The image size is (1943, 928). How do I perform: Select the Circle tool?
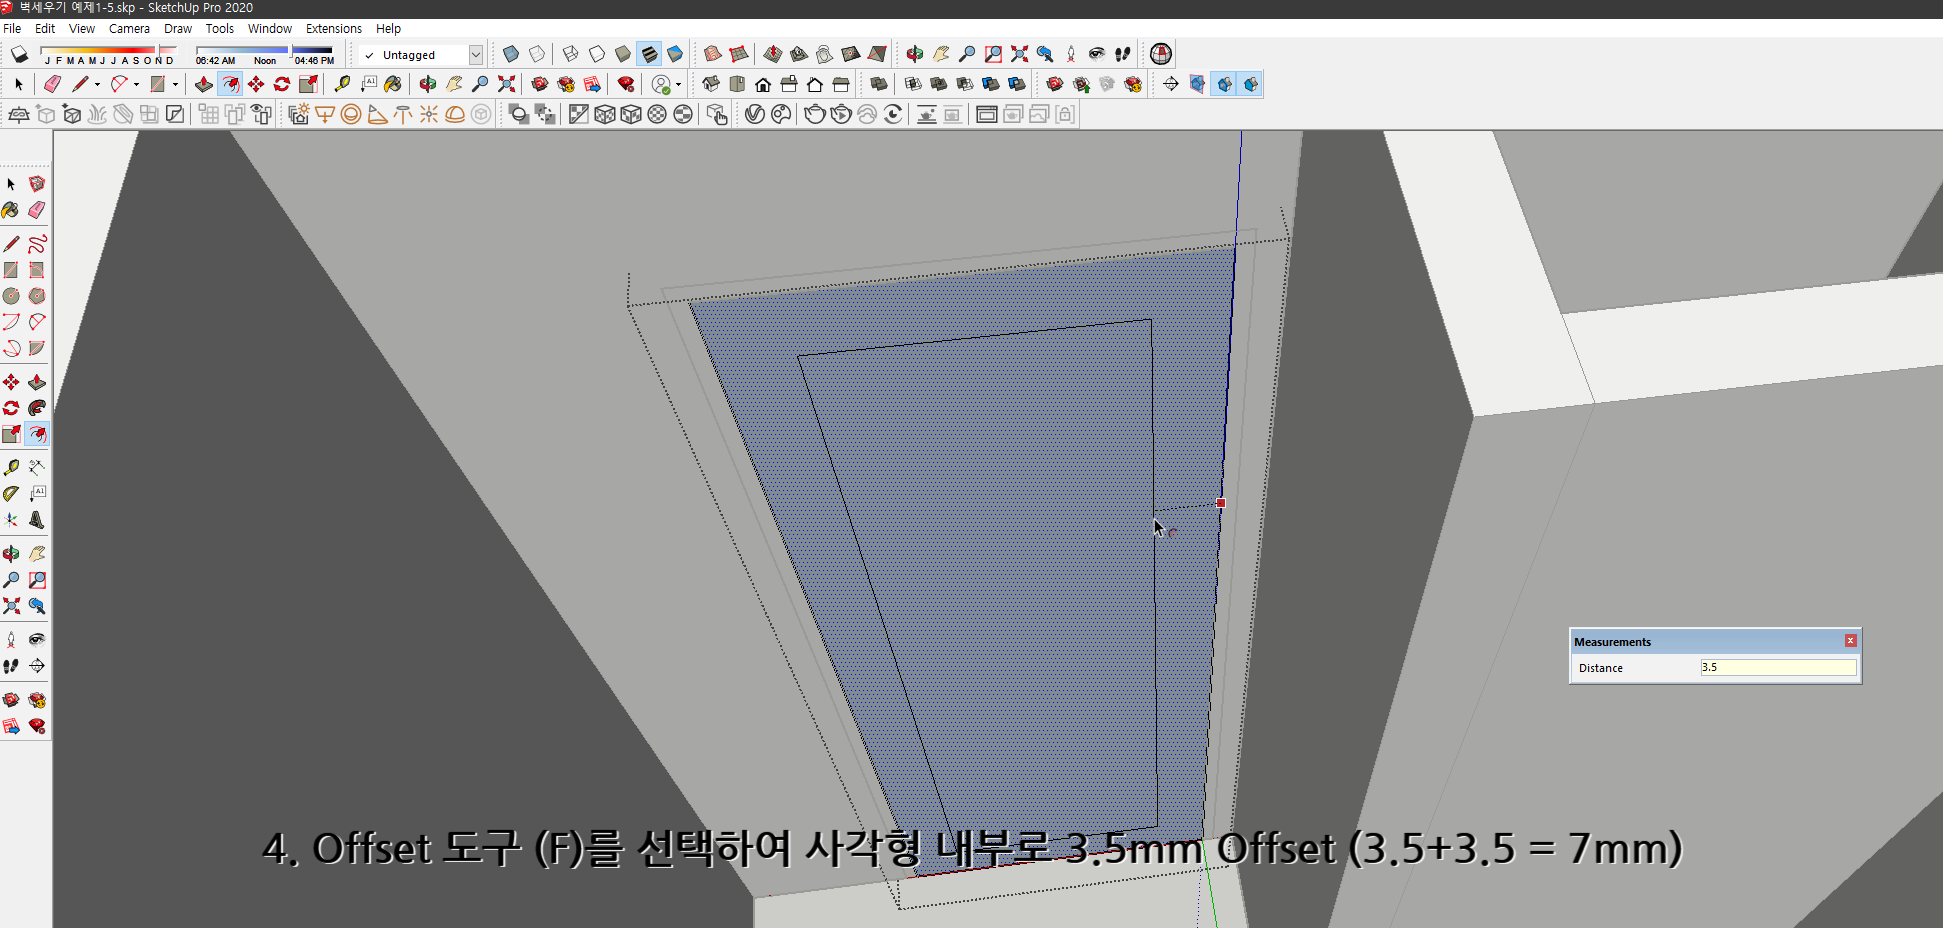pyautogui.click(x=11, y=296)
